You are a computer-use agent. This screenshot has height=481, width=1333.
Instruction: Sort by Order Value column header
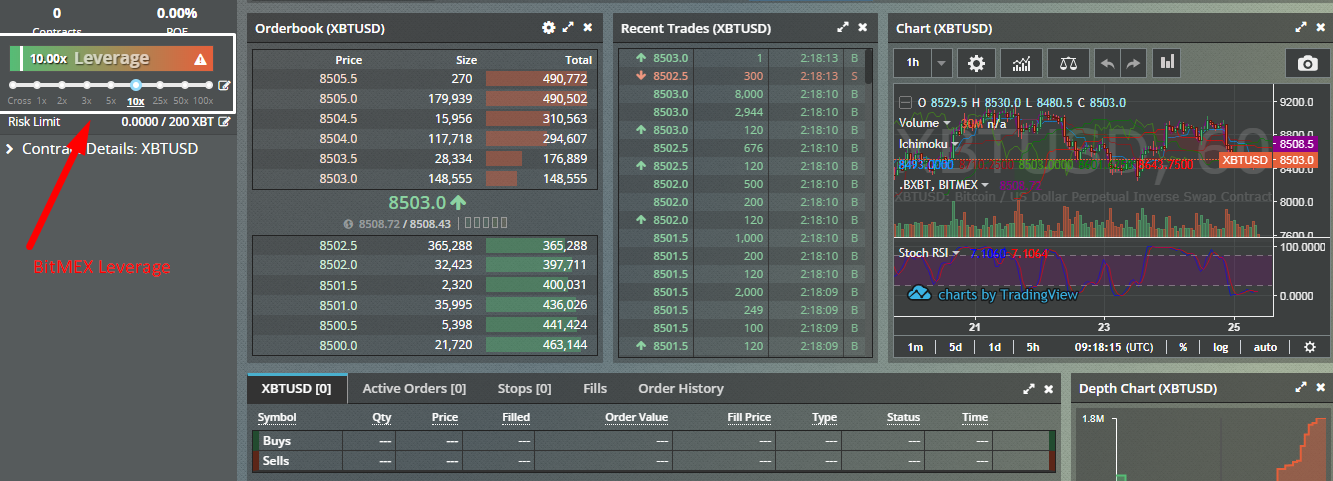(636, 417)
